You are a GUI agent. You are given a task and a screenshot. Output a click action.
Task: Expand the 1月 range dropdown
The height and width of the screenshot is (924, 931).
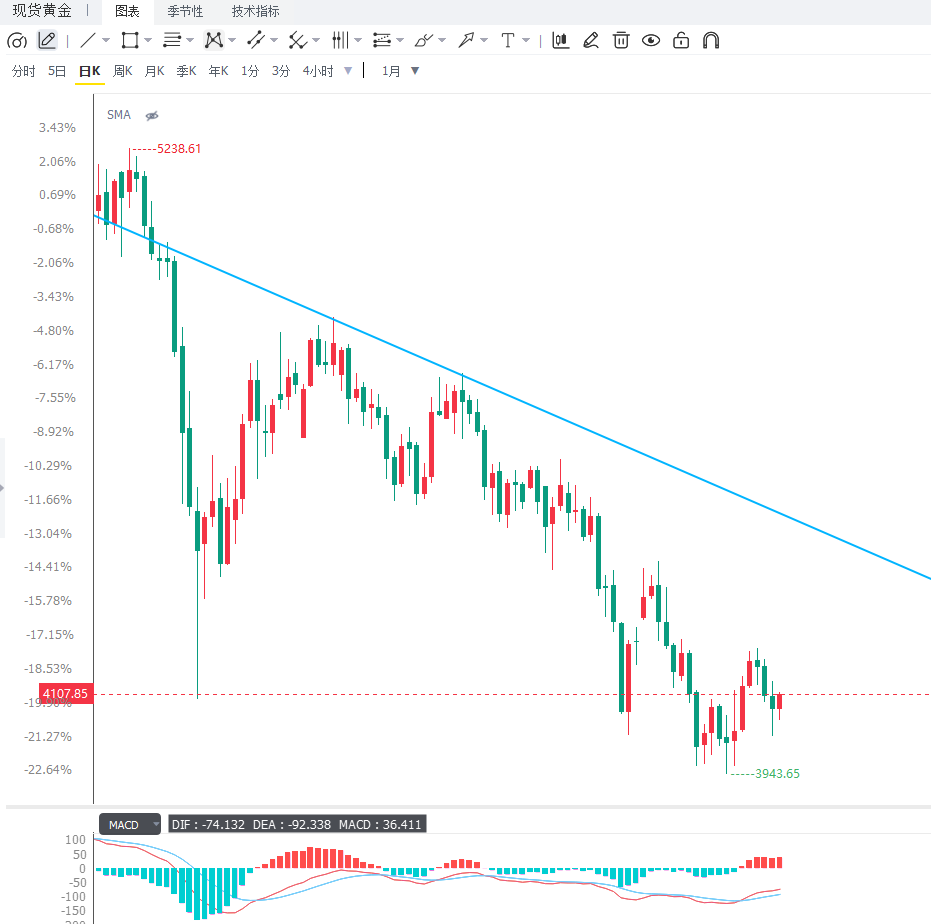[415, 71]
